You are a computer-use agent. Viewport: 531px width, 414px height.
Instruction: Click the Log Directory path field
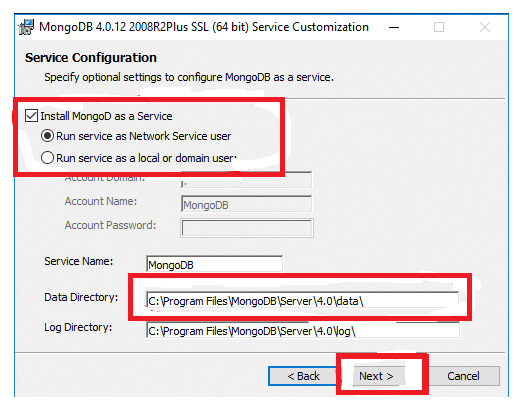pyautogui.click(x=303, y=330)
